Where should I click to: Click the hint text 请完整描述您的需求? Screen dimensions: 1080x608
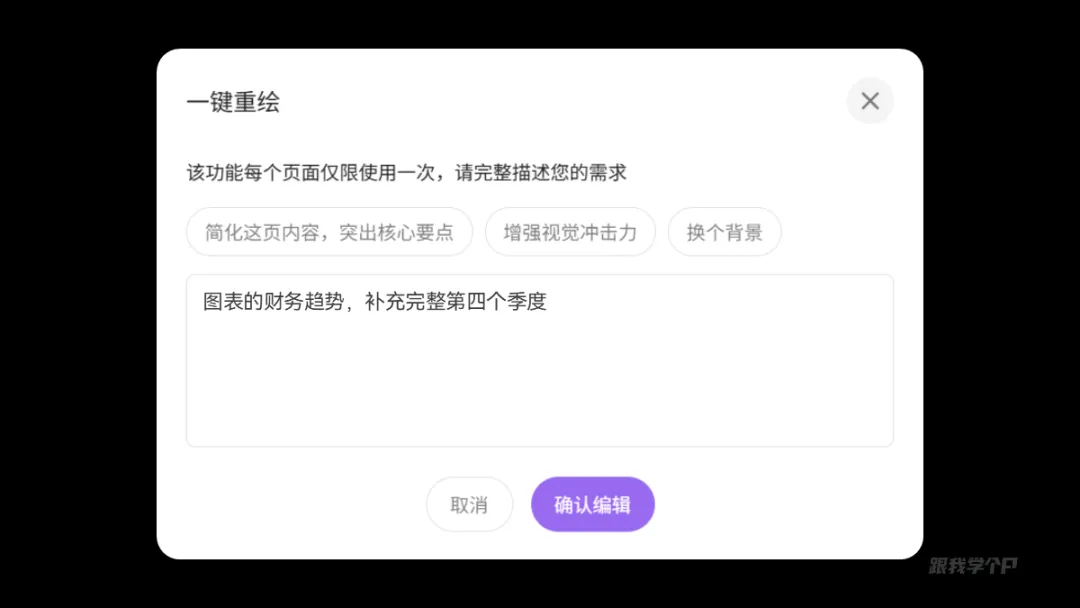541,173
